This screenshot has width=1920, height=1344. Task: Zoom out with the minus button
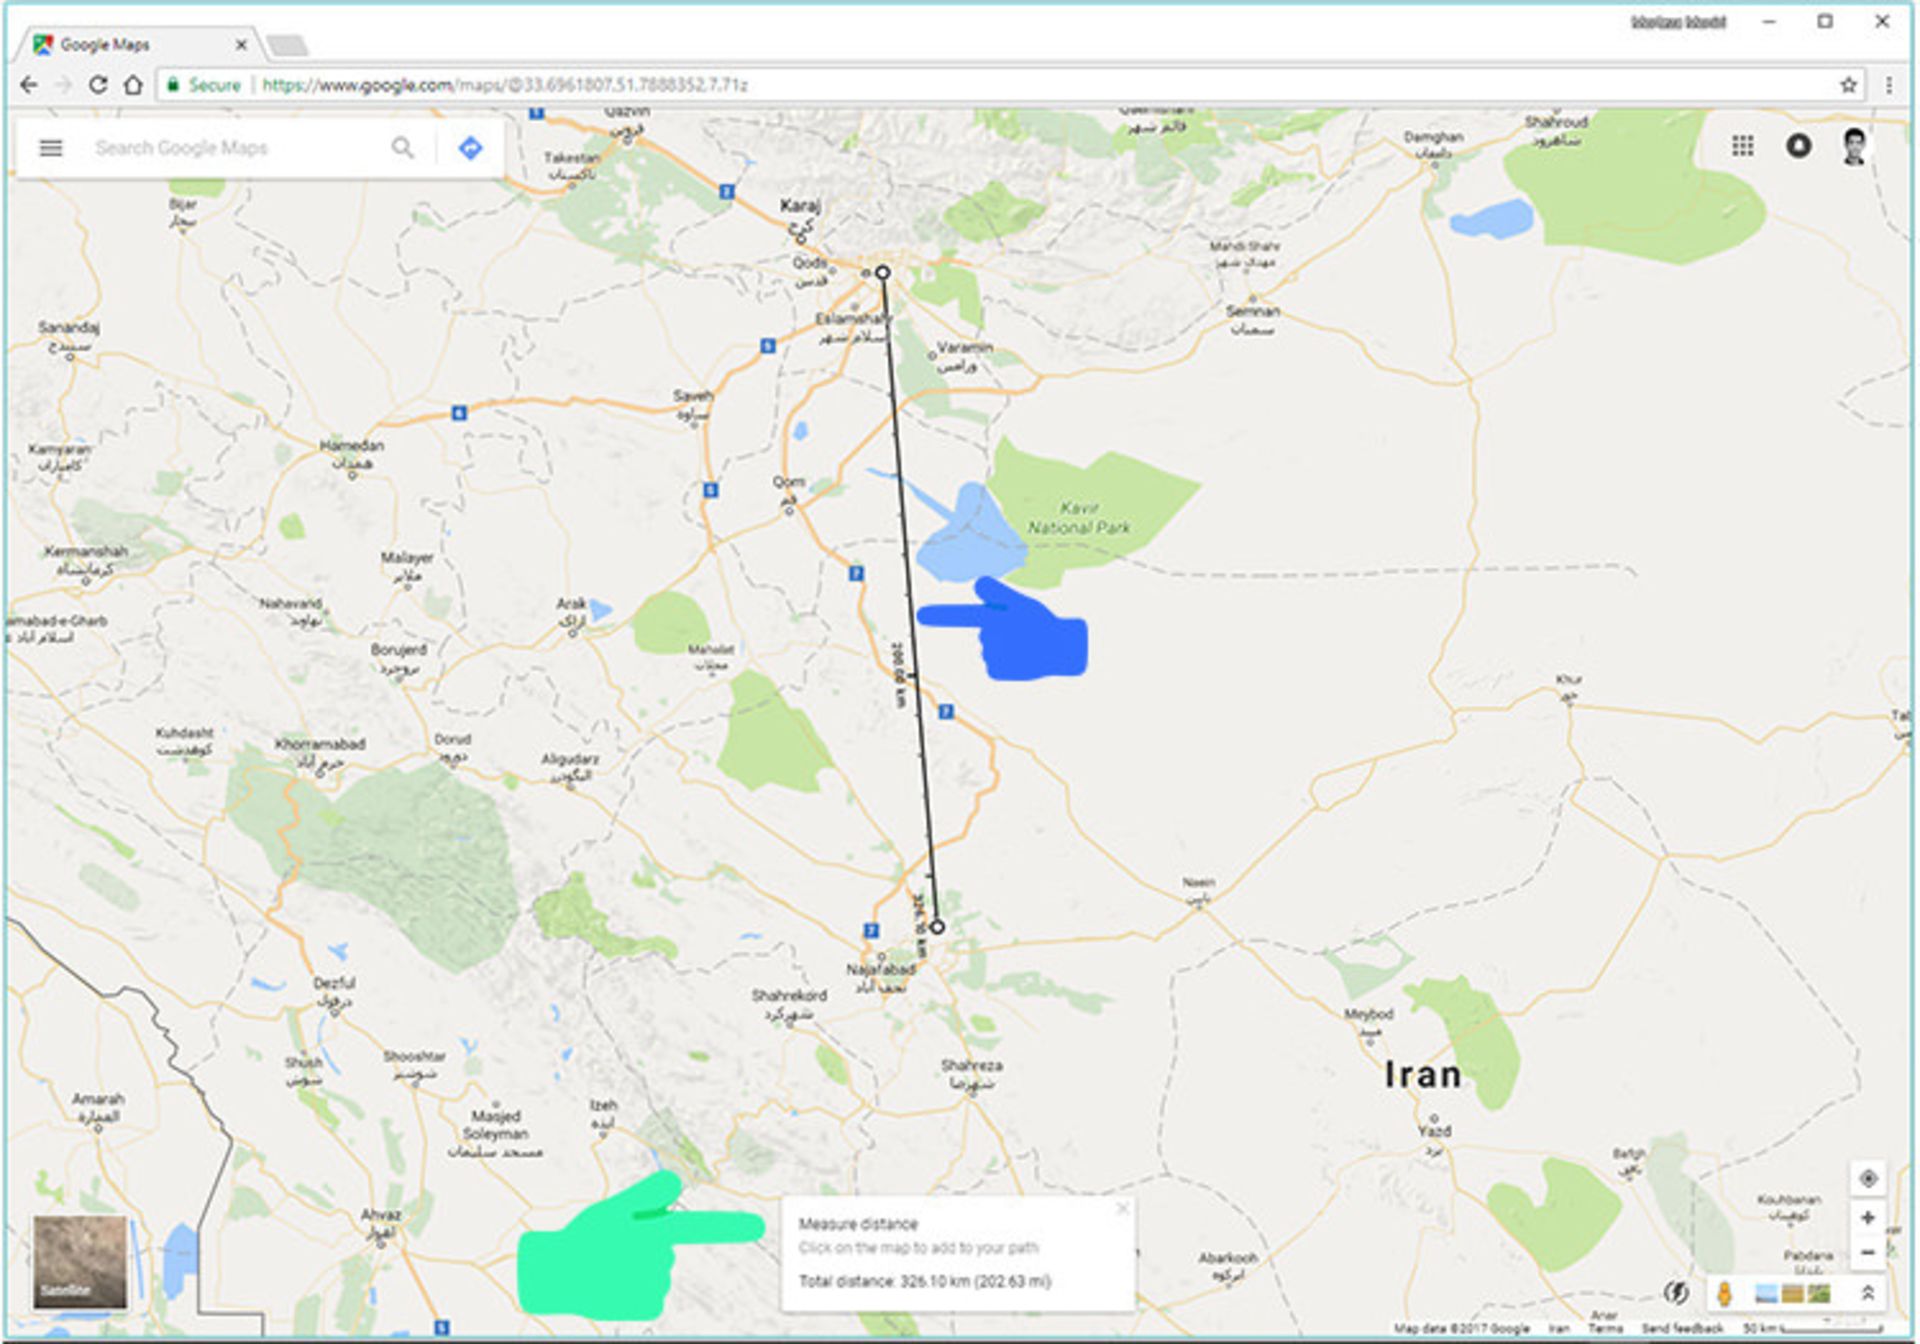point(1867,1252)
